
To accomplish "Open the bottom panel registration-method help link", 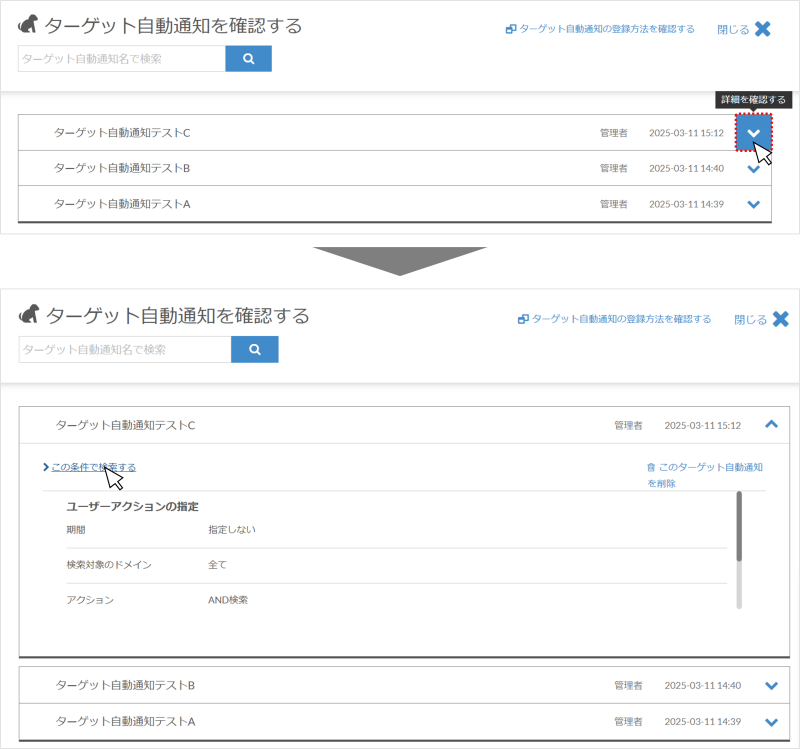I will click(614, 319).
